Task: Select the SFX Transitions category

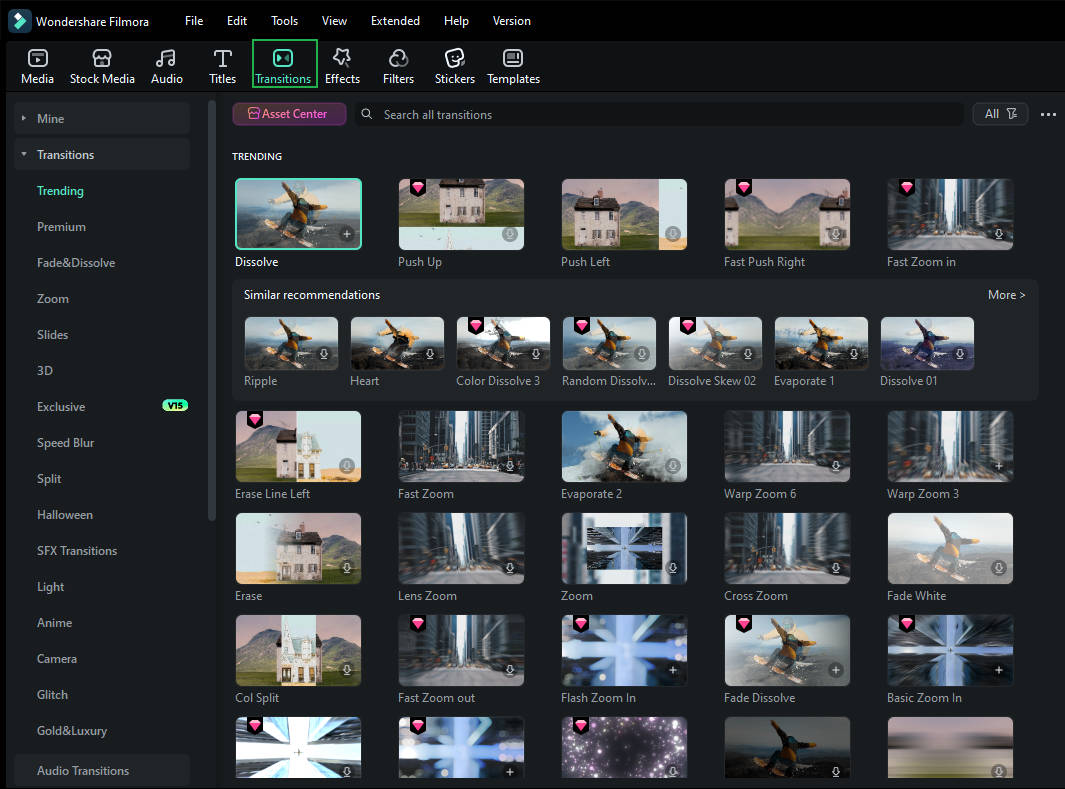Action: (x=77, y=551)
